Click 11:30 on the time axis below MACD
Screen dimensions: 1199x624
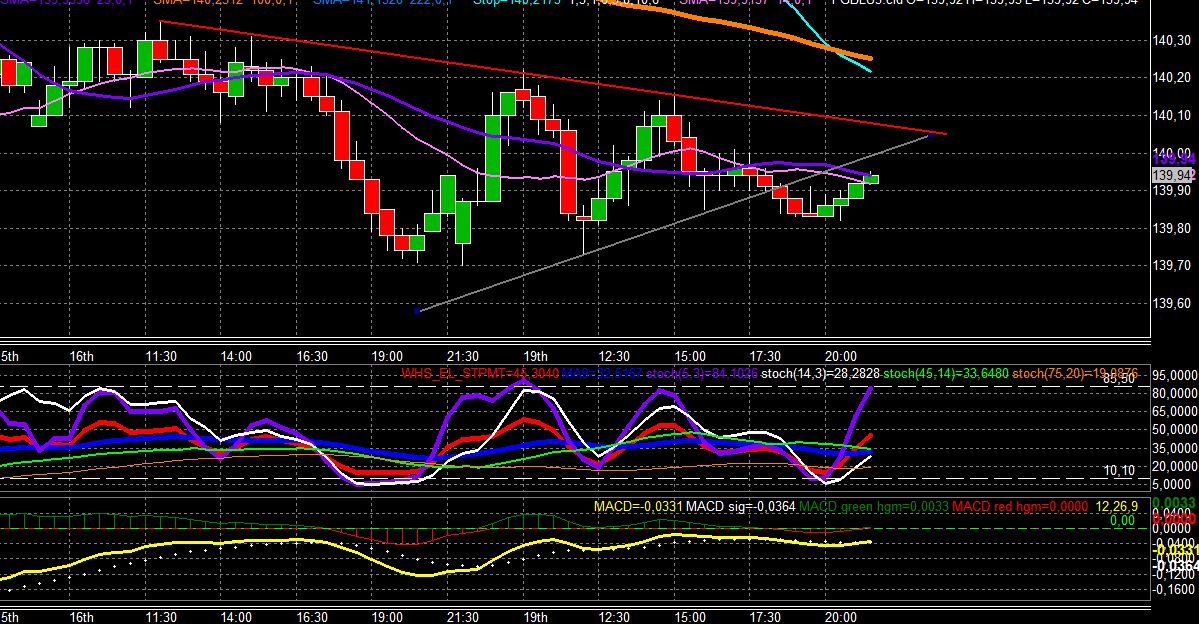pos(161,617)
